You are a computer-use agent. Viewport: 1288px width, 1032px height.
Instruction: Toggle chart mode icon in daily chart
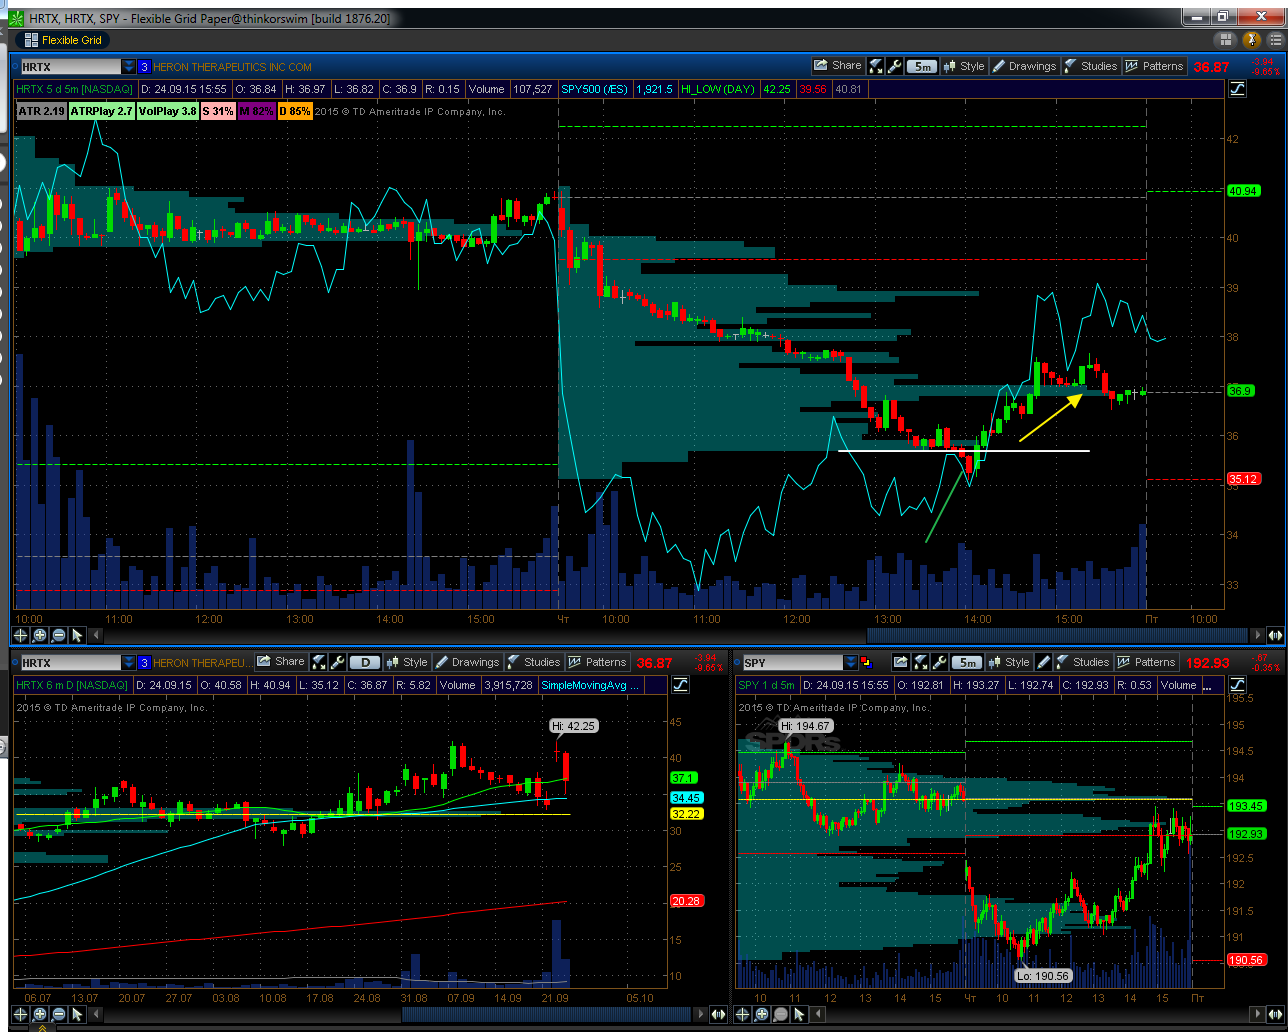tap(681, 685)
